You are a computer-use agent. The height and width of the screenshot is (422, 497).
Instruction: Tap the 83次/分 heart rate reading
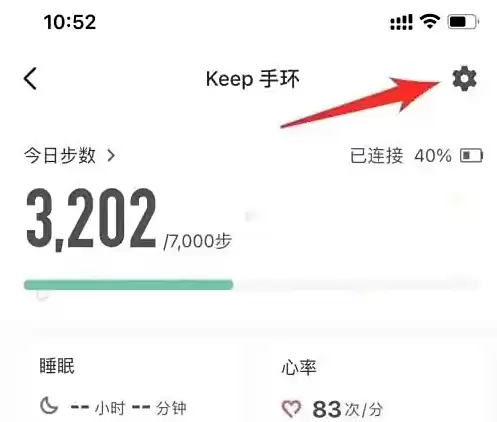(x=347, y=409)
